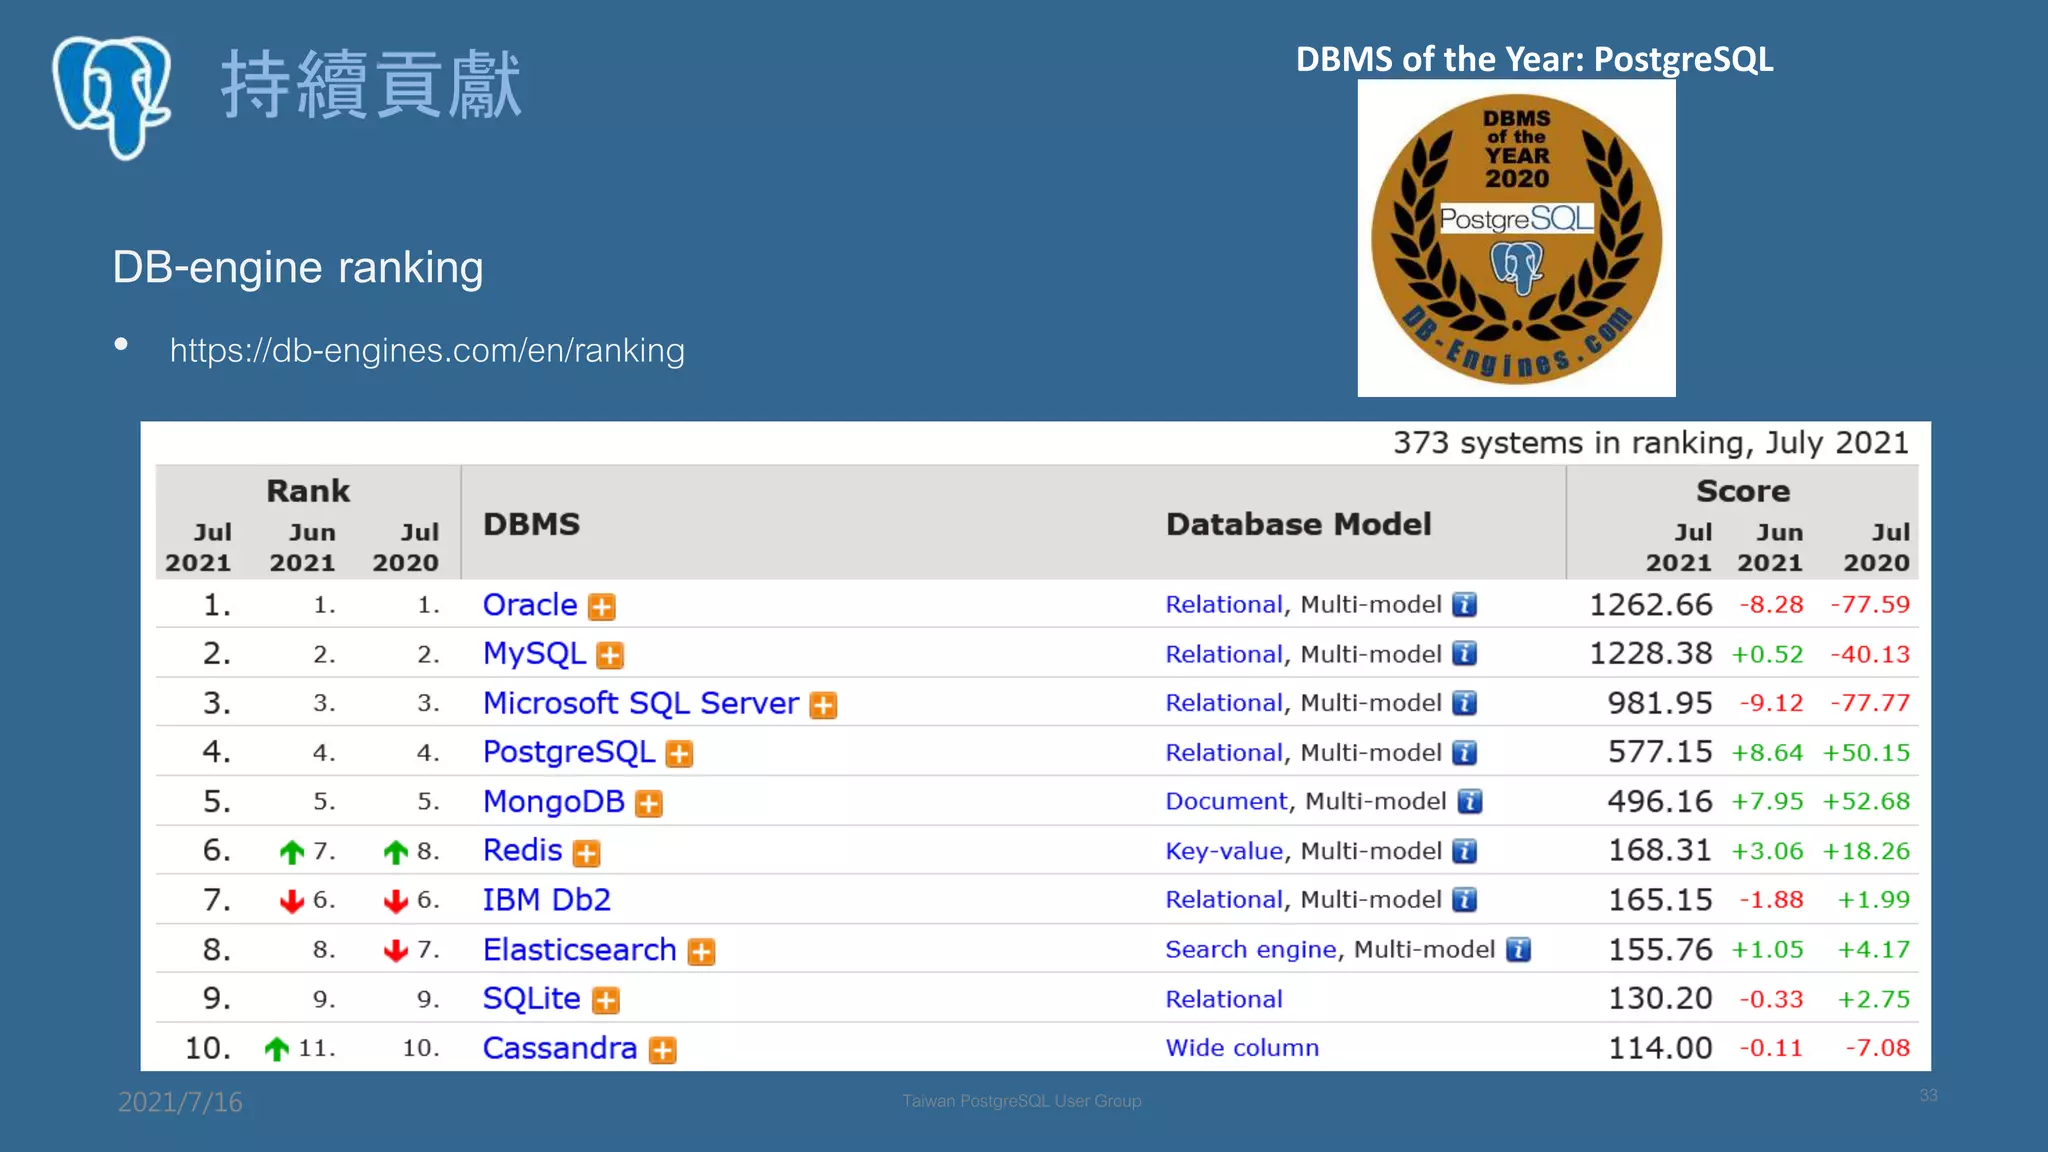Click the info icon in the Oracle row
Image resolution: width=2048 pixels, height=1152 pixels.
[x=1464, y=604]
